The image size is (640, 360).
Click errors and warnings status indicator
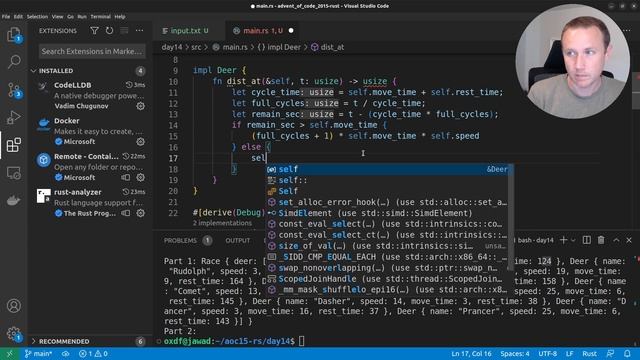tap(93, 353)
